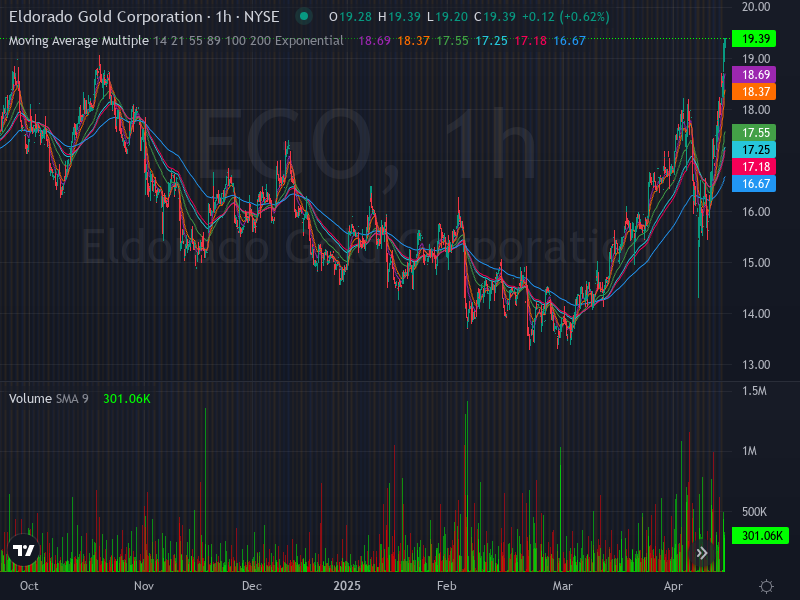Click the +0.12 (+0.62%) change value
This screenshot has width=800, height=600.
(x=565, y=17)
